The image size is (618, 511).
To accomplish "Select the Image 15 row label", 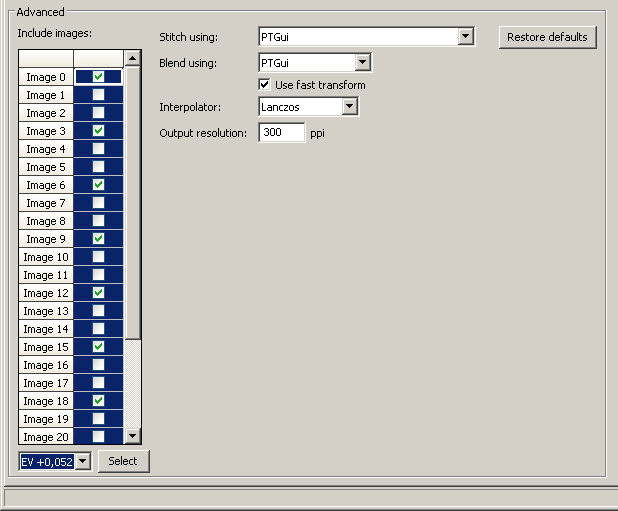I will click(46, 347).
